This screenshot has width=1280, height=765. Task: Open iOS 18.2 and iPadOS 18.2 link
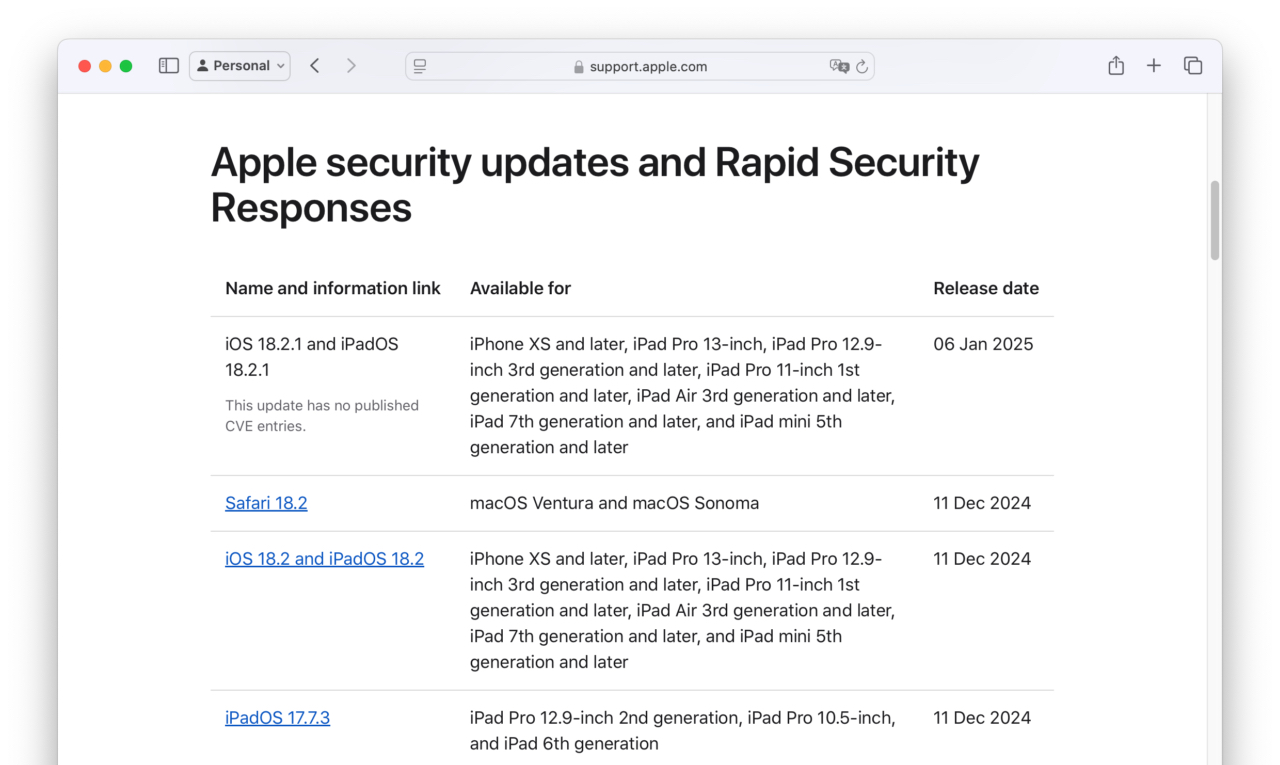(x=324, y=559)
